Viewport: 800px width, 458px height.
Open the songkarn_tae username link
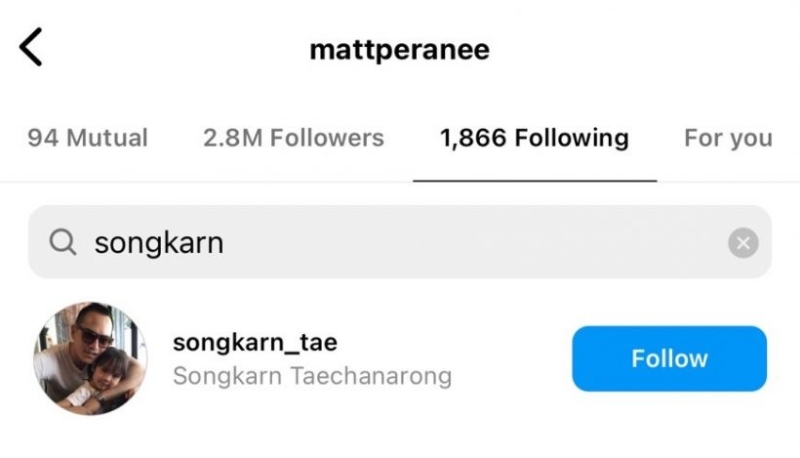[x=255, y=342]
